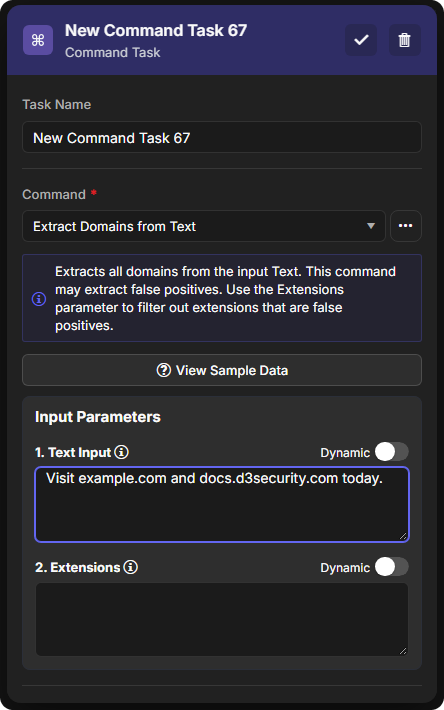Delete the task using the trash icon

[x=405, y=40]
